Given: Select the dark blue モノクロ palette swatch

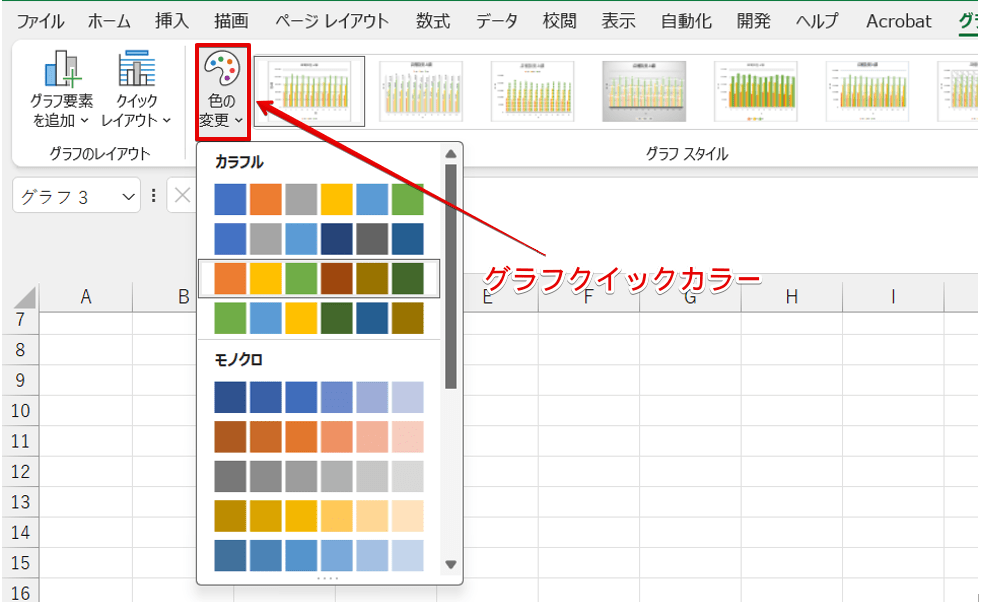Looking at the screenshot, I should 230,397.
